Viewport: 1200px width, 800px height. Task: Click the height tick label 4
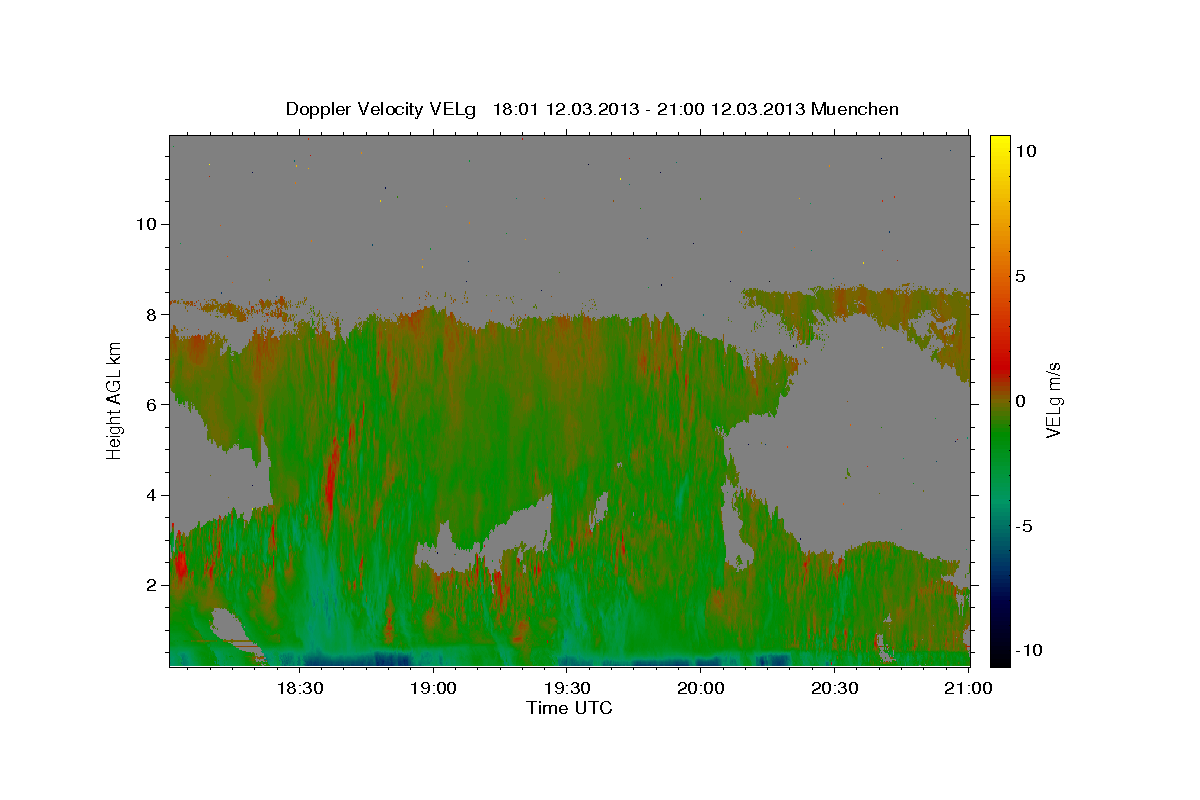pyautogui.click(x=150, y=495)
